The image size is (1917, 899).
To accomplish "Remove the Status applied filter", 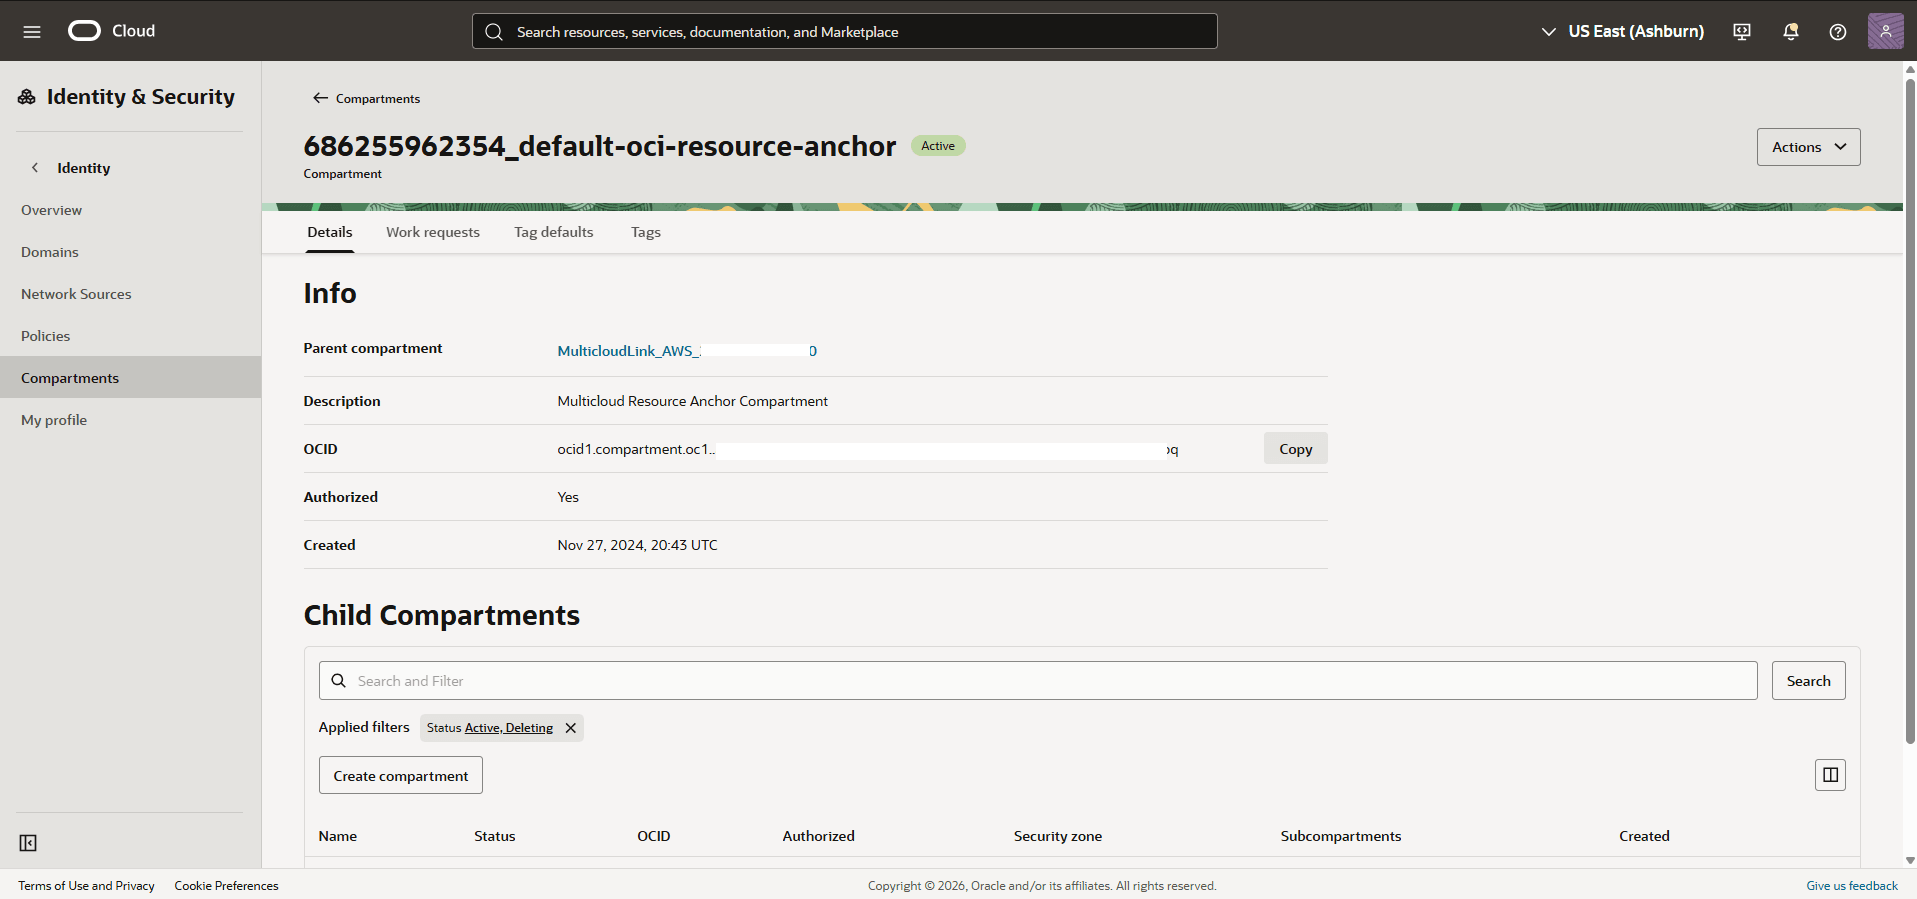I will pyautogui.click(x=571, y=728).
